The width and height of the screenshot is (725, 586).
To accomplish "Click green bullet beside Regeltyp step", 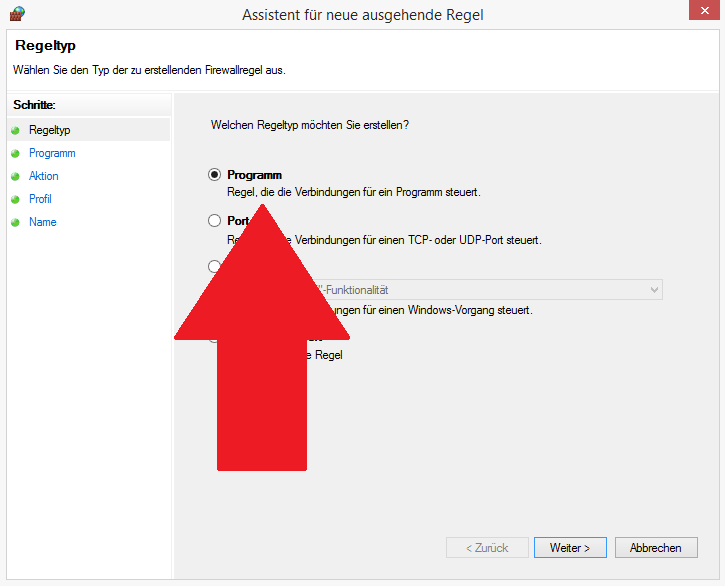I will point(16,130).
